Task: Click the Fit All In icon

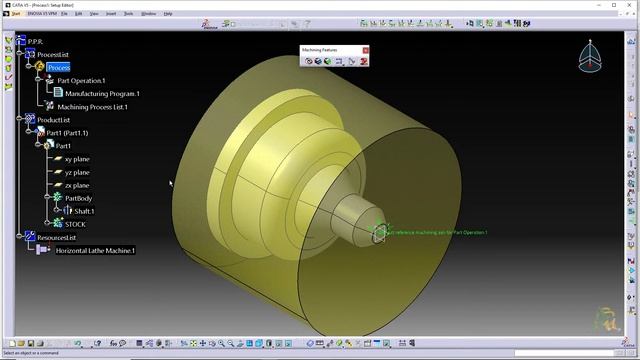Action: click(x=193, y=344)
